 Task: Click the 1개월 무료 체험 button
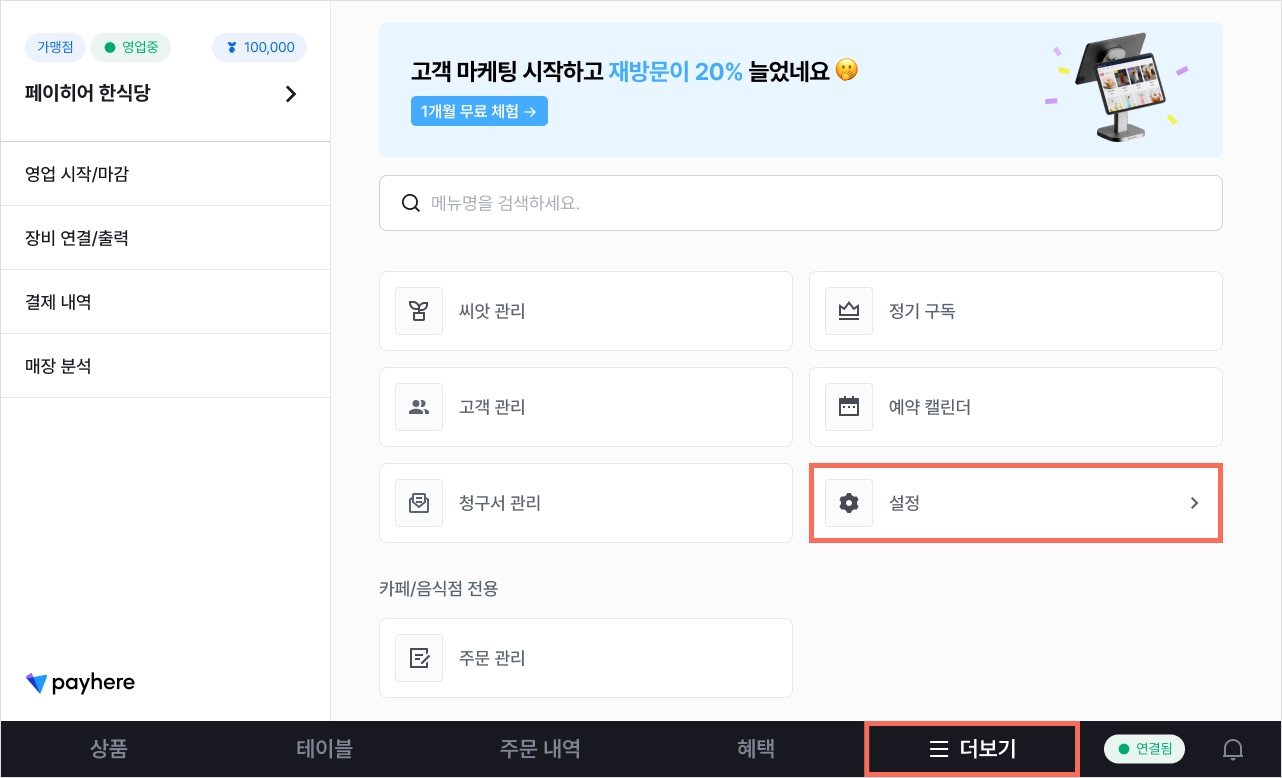point(479,111)
